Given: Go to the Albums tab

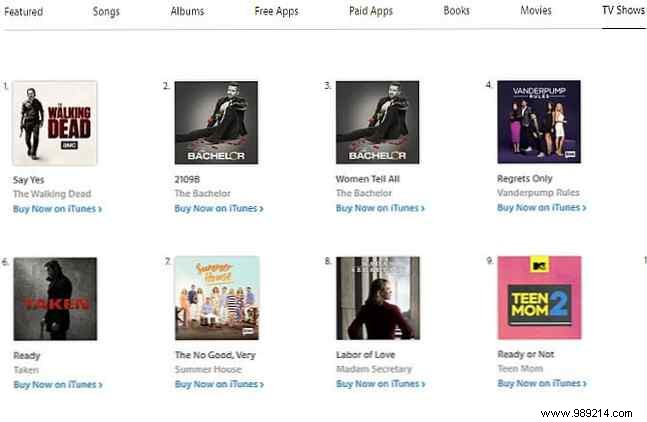Looking at the screenshot, I should pyautogui.click(x=187, y=11).
